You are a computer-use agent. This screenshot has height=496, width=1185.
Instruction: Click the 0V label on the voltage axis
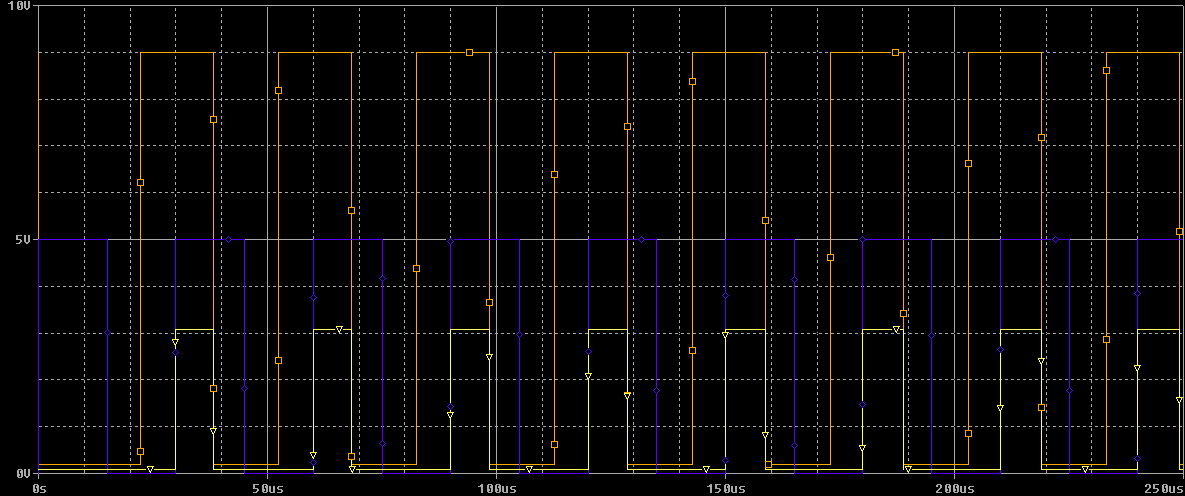pyautogui.click(x=24, y=473)
